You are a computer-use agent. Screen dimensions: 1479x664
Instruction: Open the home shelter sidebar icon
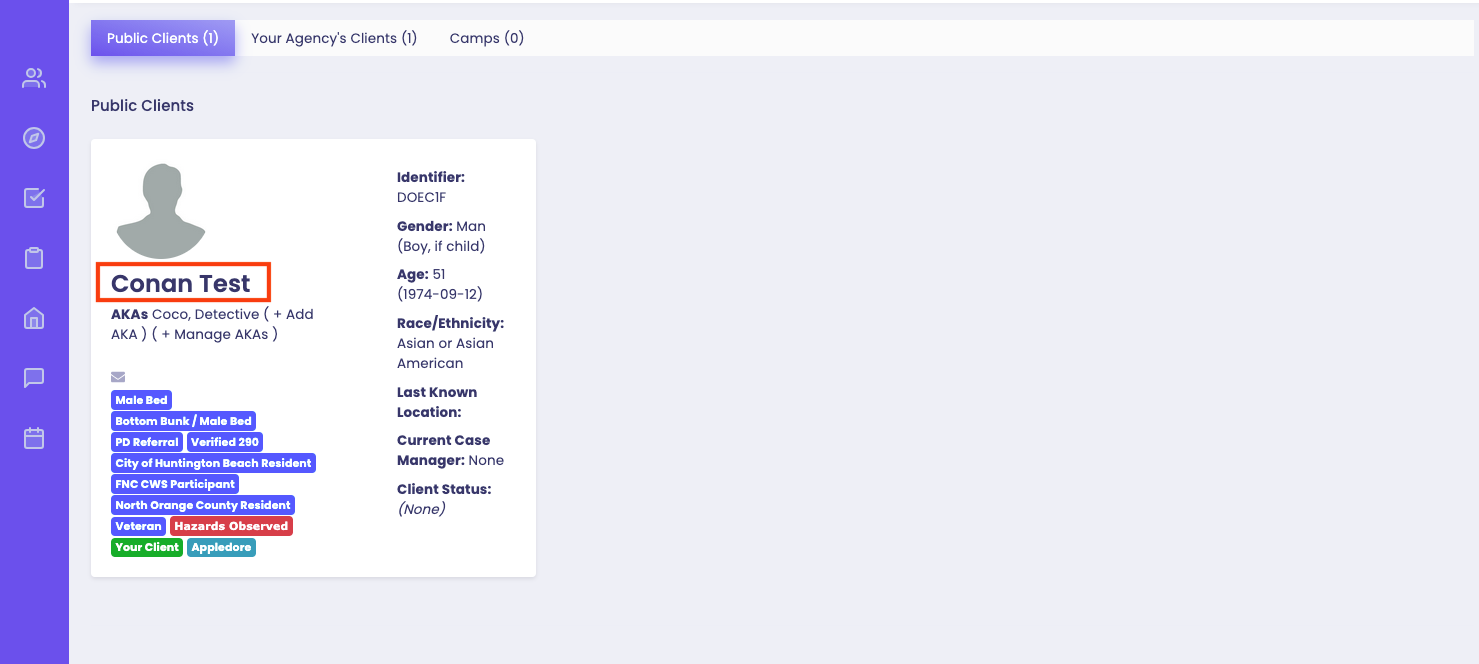(34, 318)
